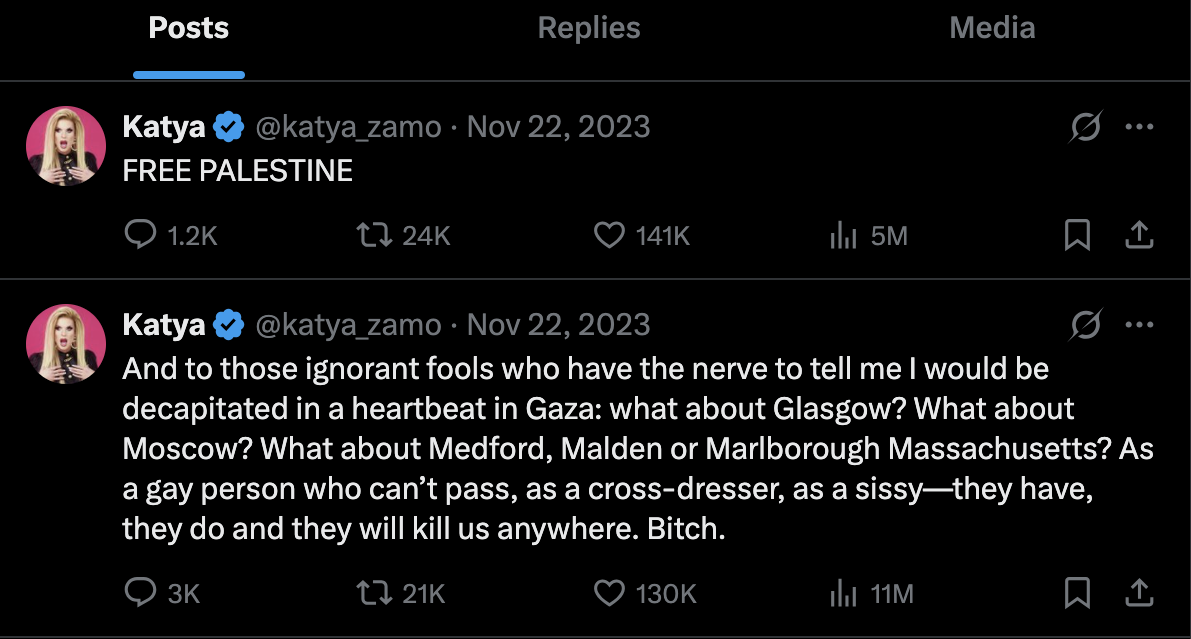Reply to the FREE PALESTINE post

pos(139,235)
